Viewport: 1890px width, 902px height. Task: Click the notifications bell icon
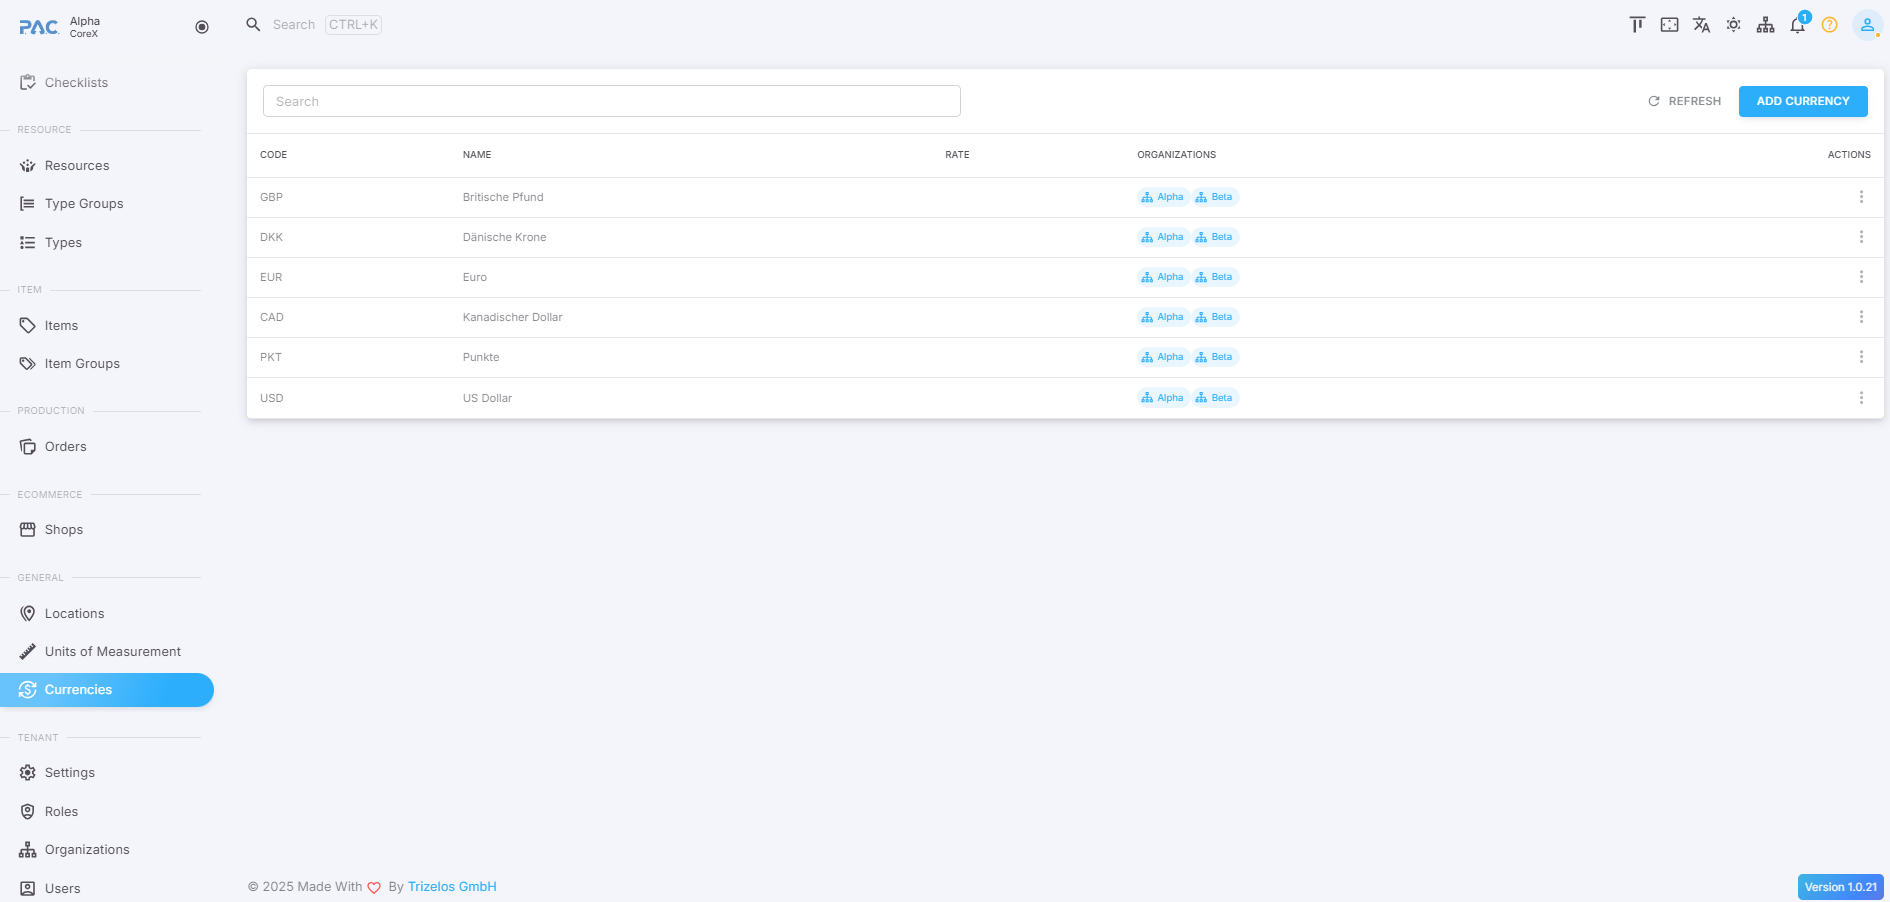point(1797,25)
